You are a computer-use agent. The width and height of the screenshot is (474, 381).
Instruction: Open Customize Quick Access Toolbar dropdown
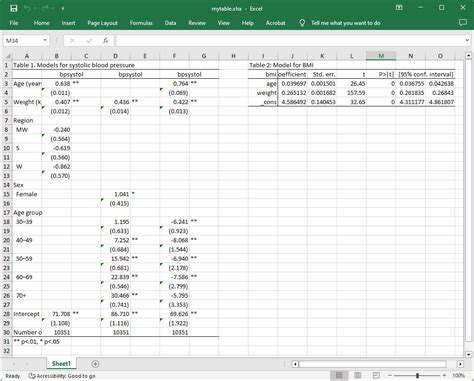(x=62, y=8)
